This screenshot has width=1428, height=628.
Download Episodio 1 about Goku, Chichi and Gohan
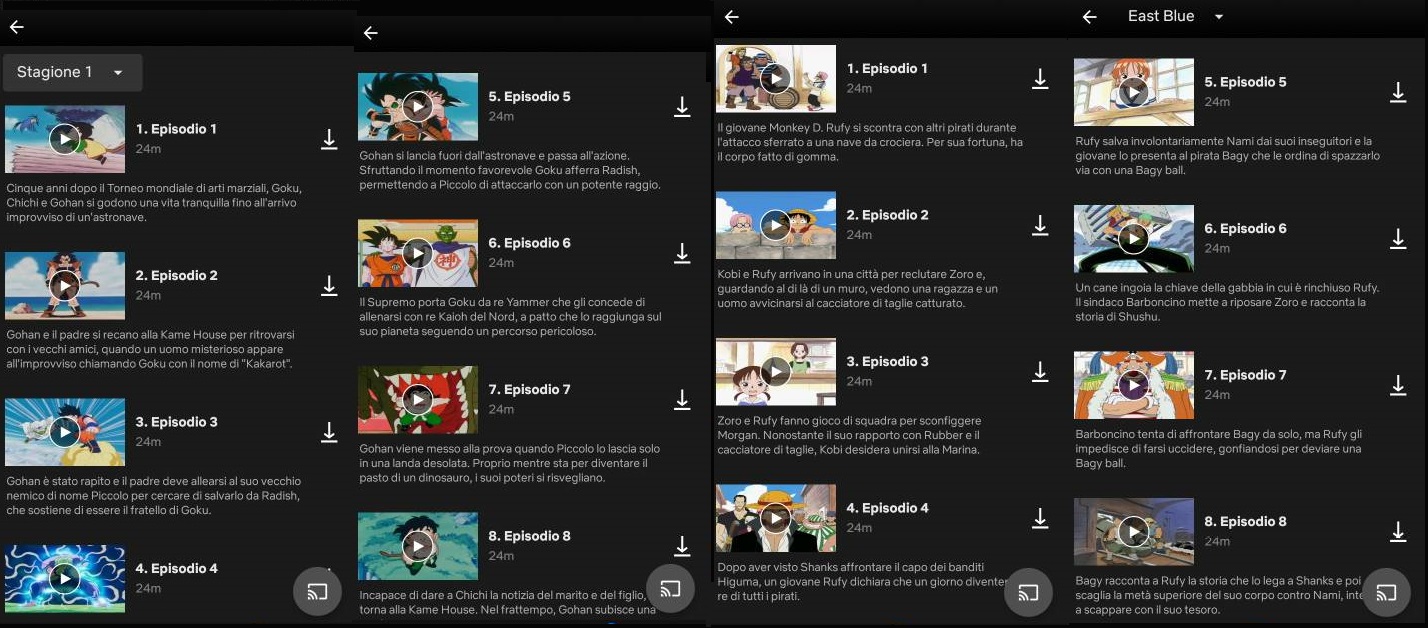[329, 139]
